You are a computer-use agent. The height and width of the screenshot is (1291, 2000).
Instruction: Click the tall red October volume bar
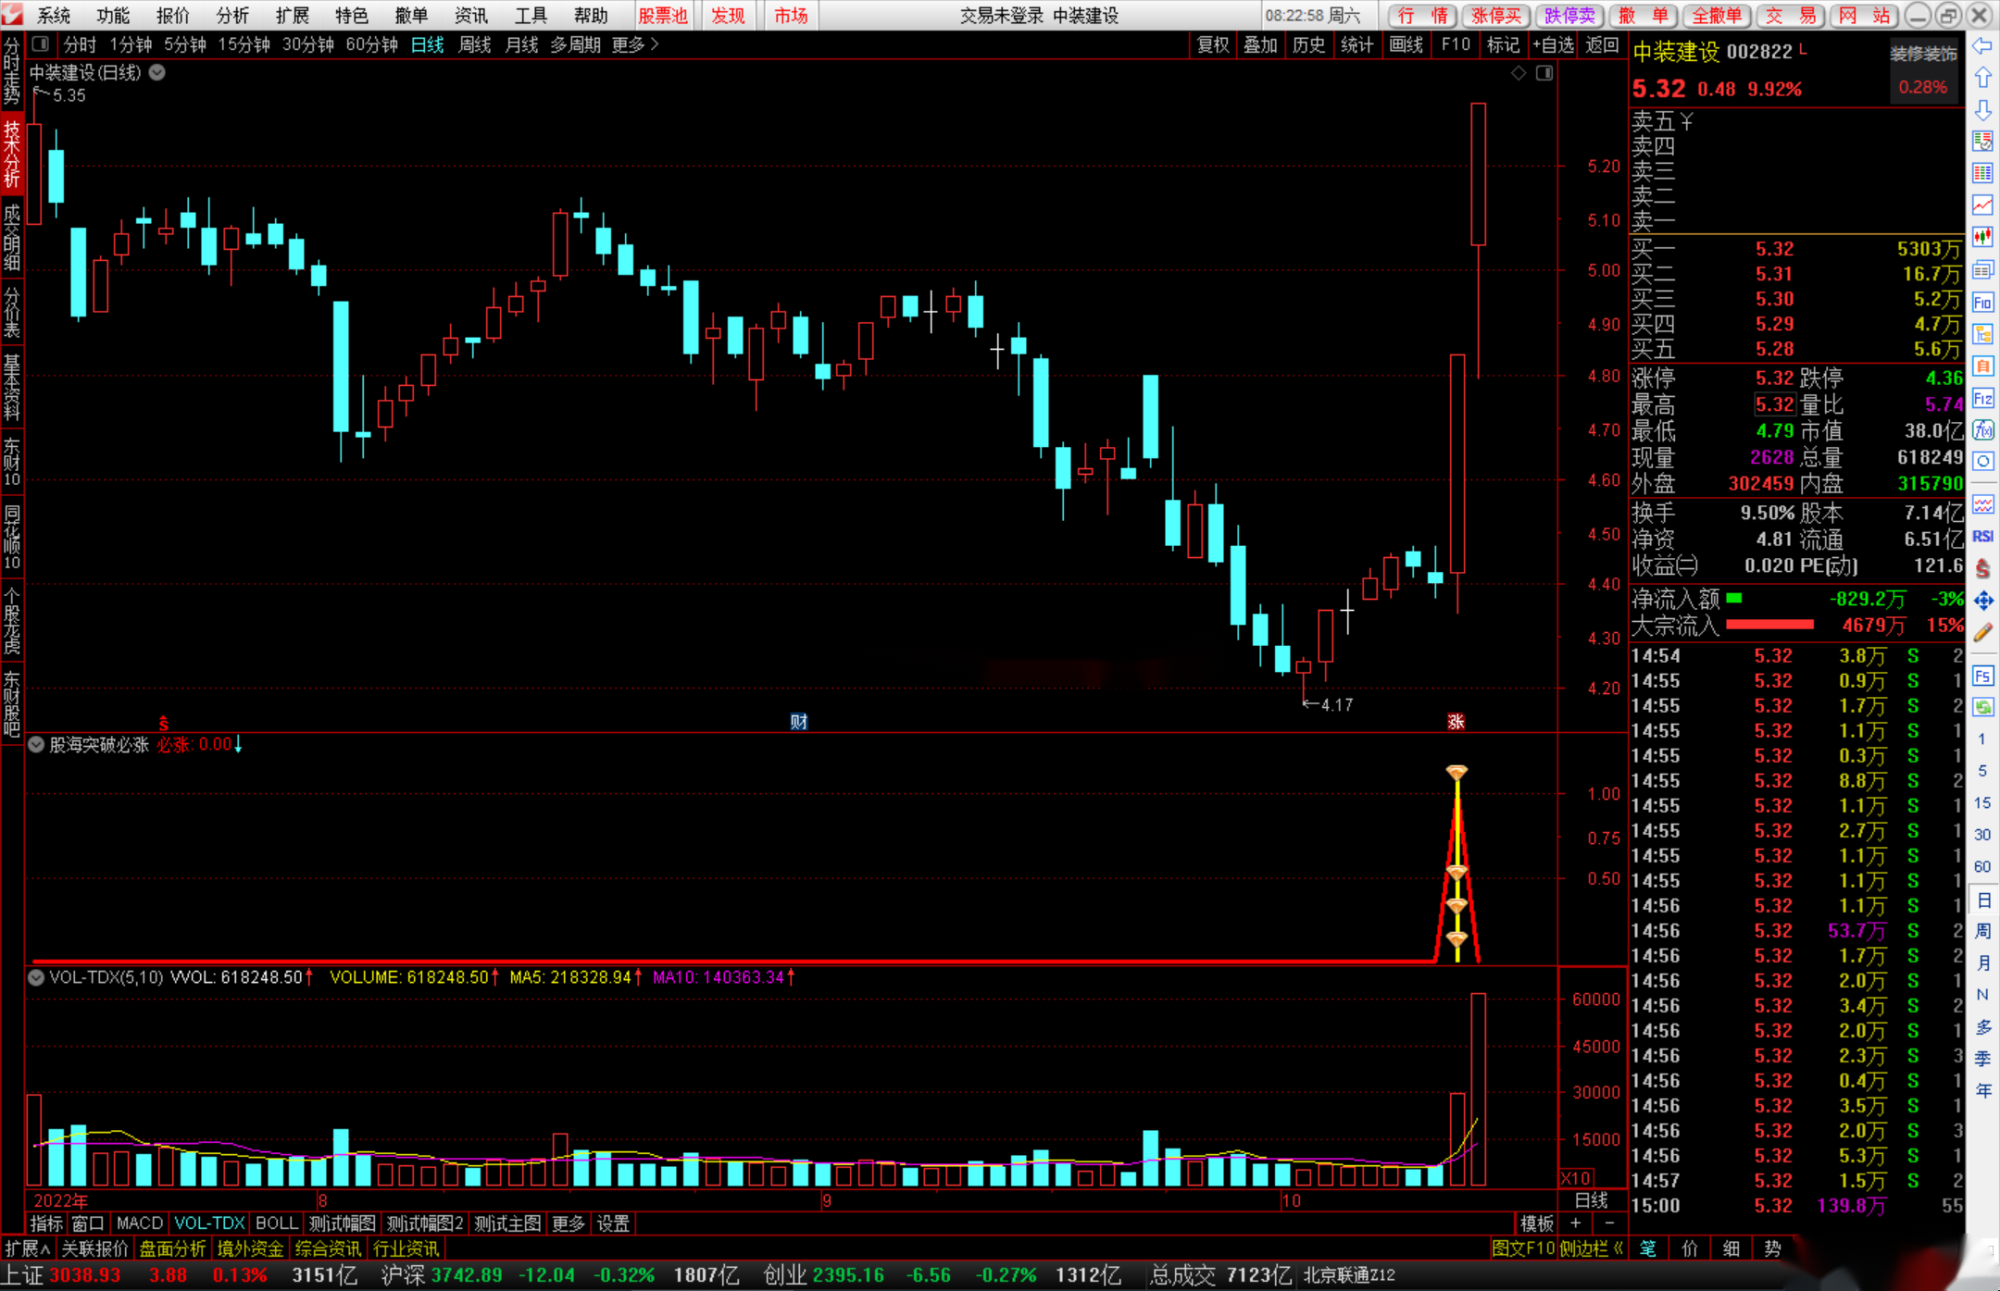click(1478, 1088)
